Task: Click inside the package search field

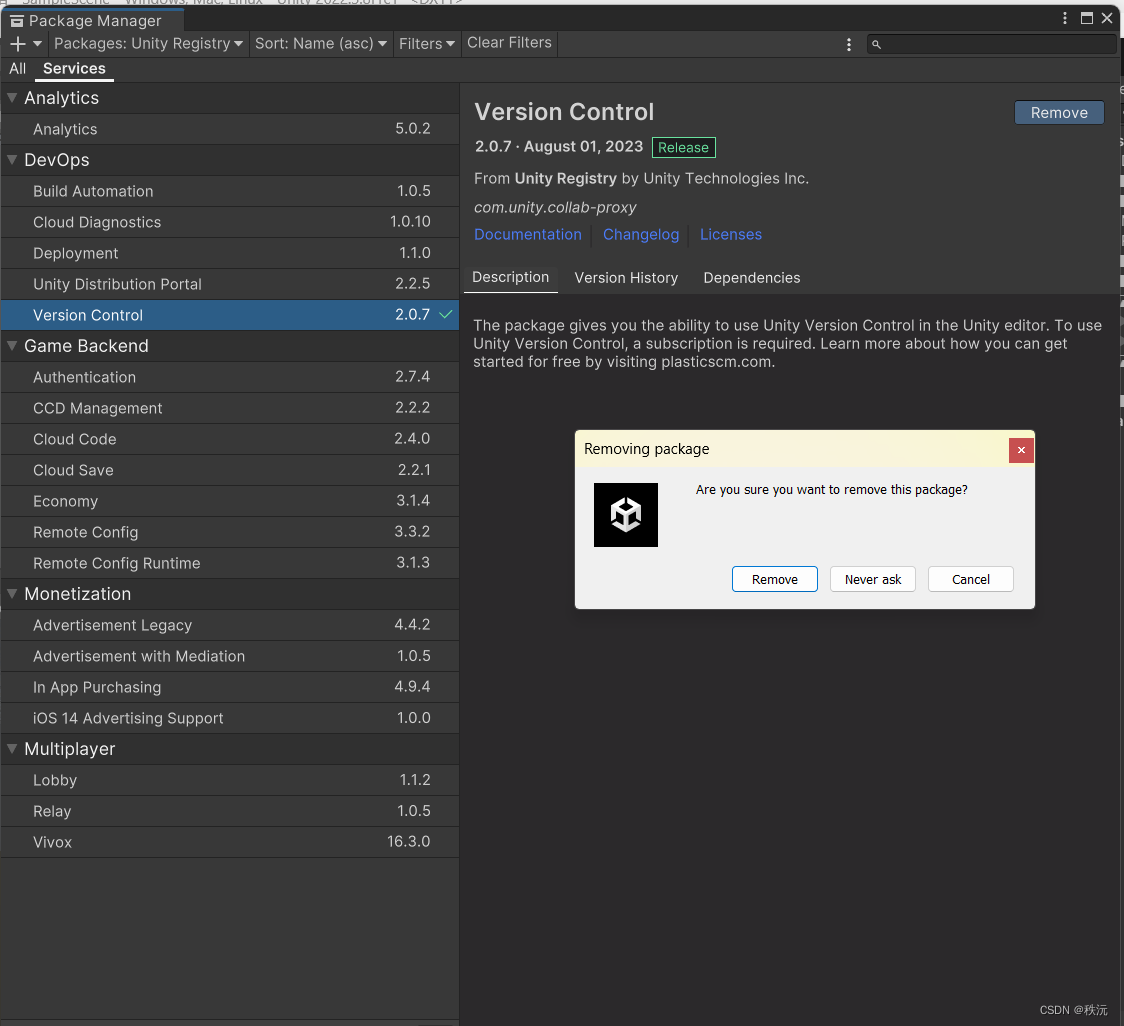Action: (x=990, y=44)
